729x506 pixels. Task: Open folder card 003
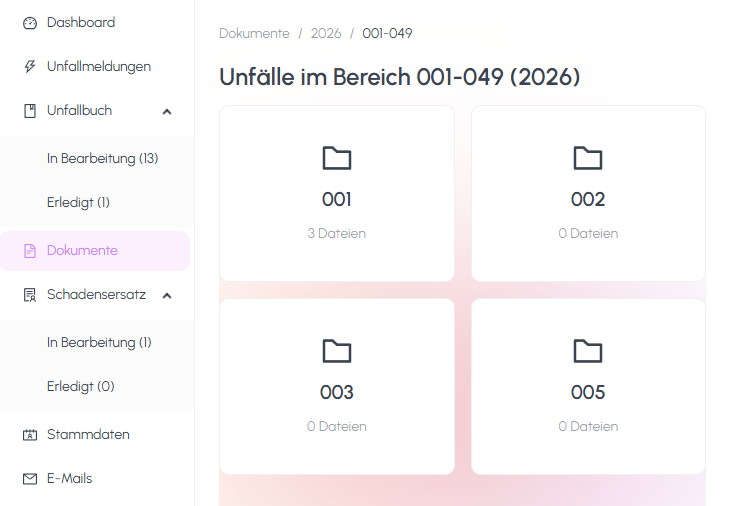337,386
